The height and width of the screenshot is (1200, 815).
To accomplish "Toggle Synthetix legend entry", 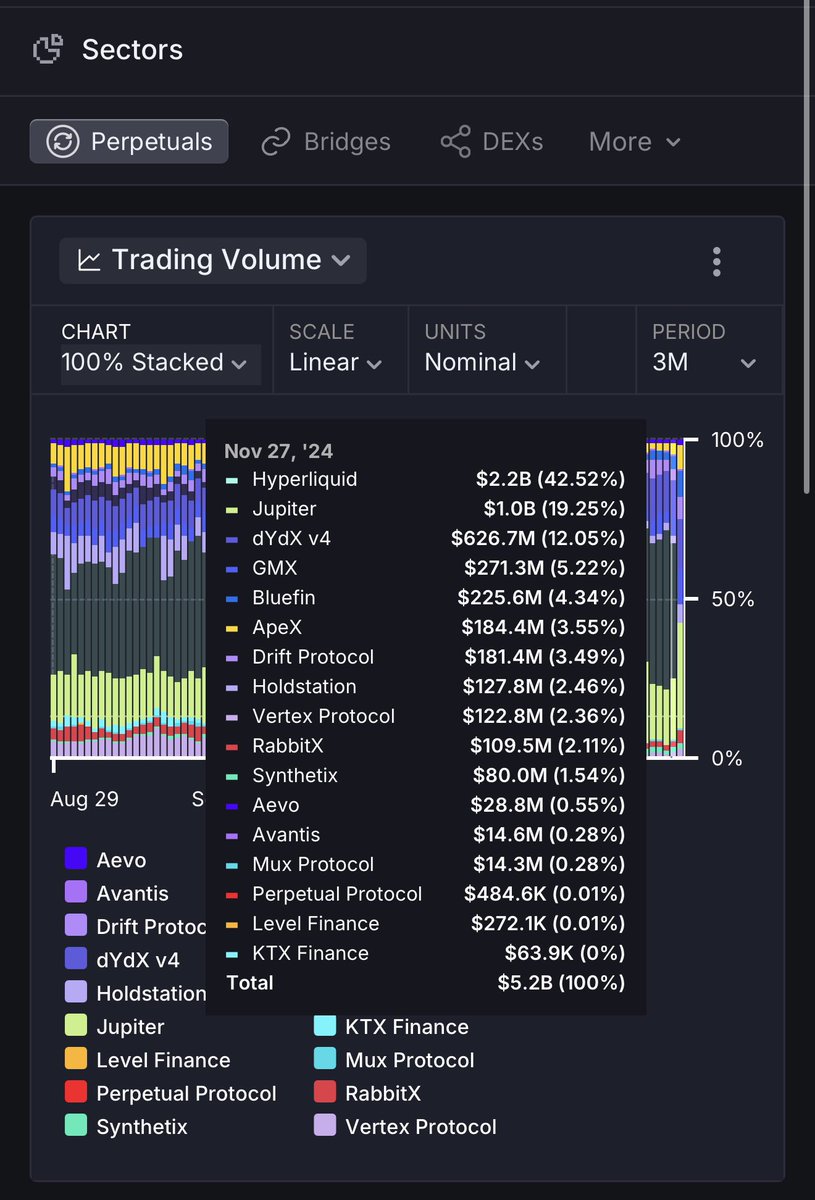I will point(126,1126).
